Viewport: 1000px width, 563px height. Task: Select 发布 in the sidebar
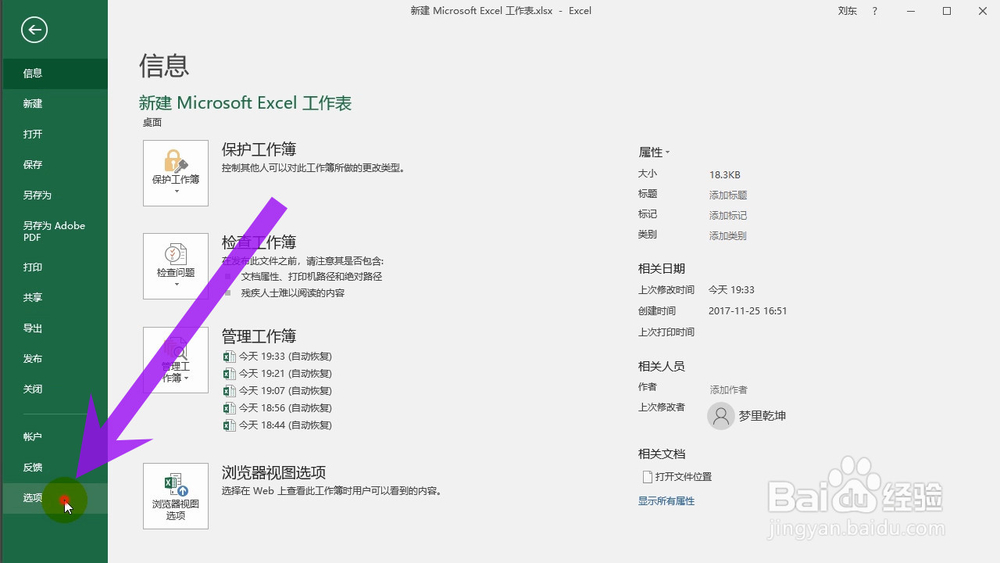55,358
